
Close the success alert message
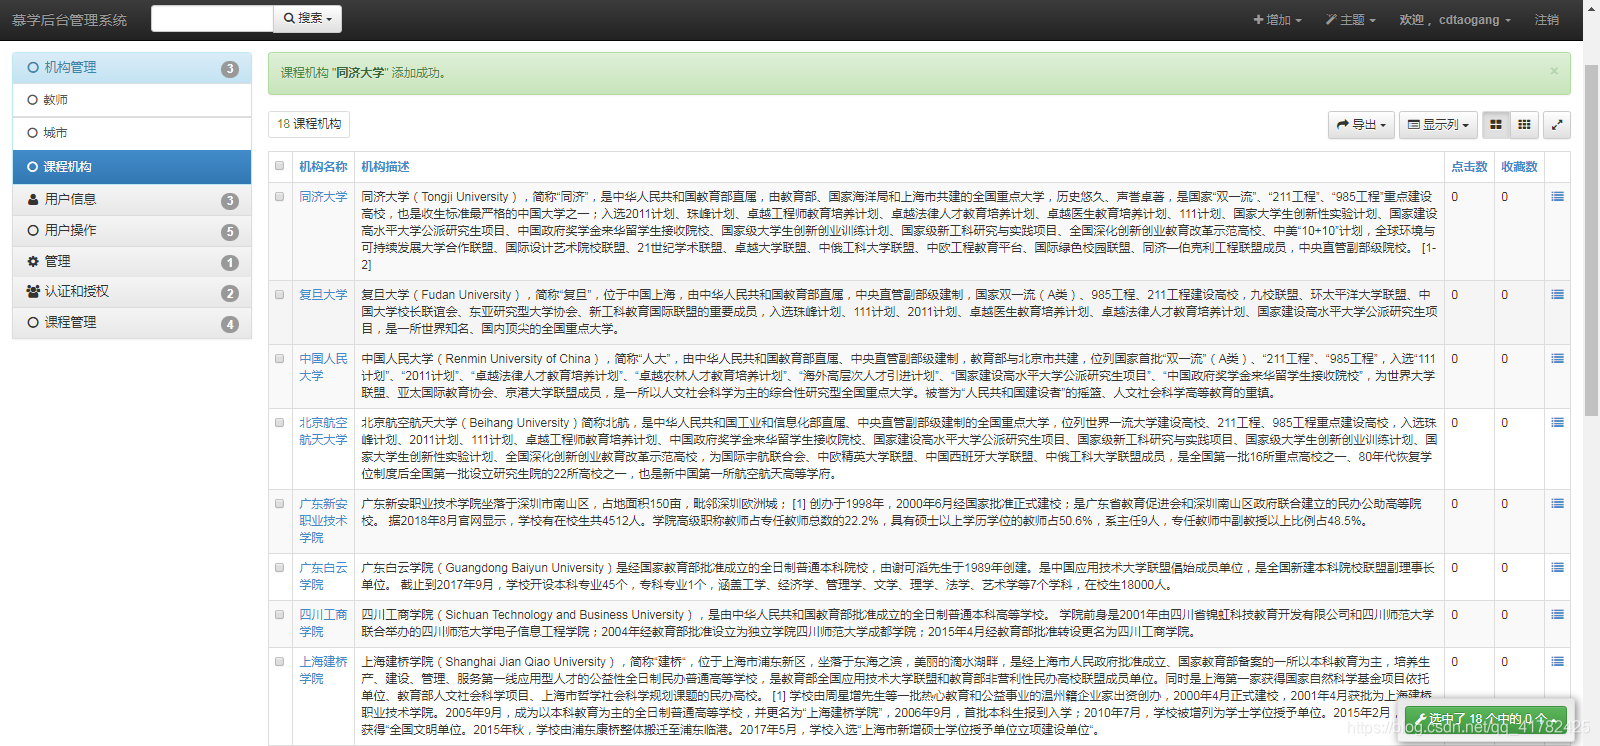(x=1554, y=71)
